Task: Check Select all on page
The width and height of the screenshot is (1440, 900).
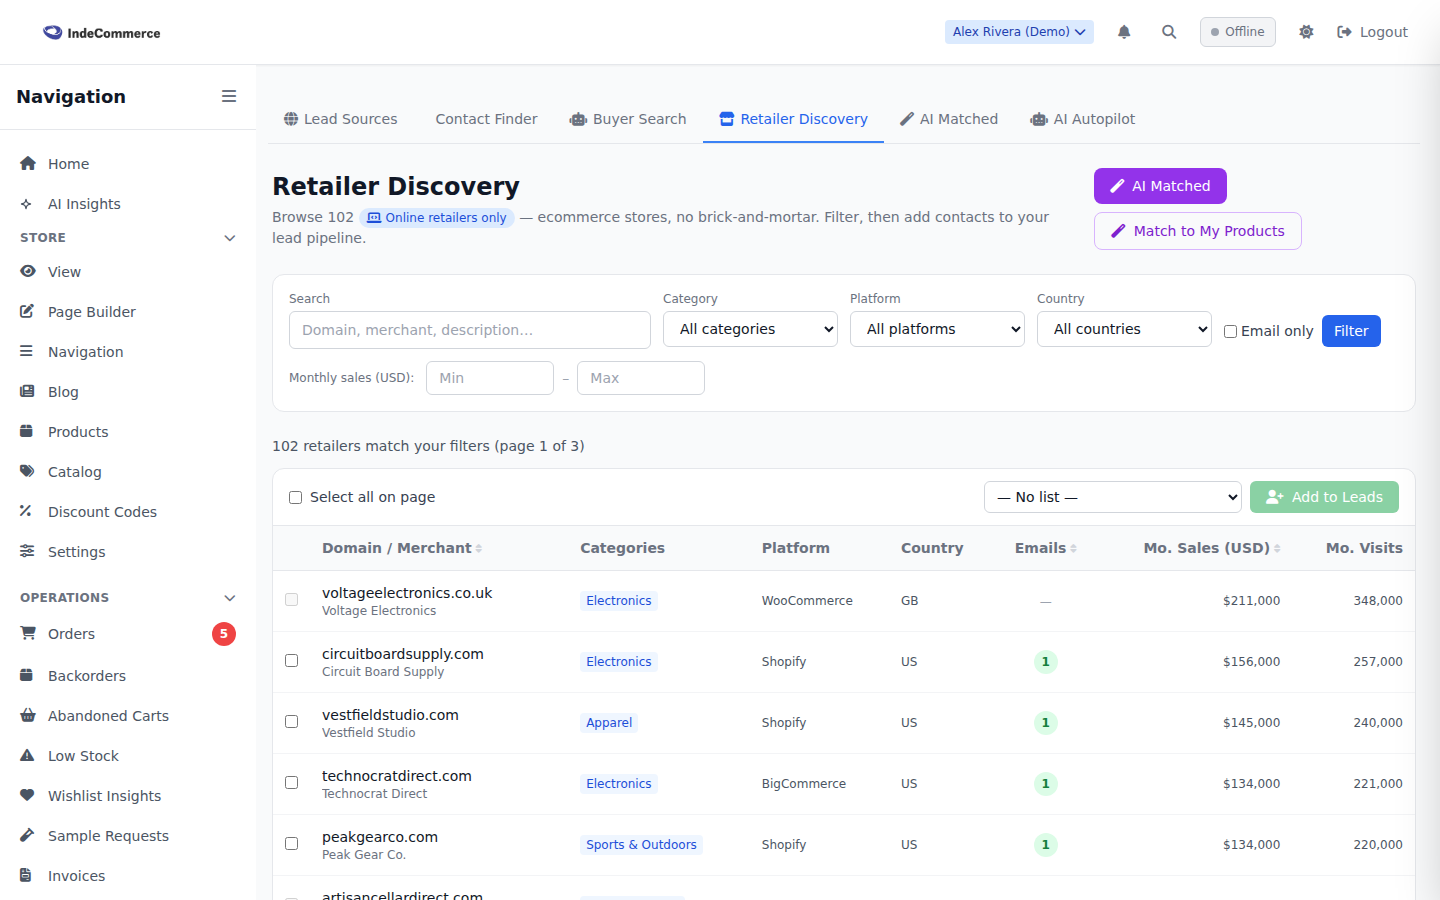Action: 295,497
